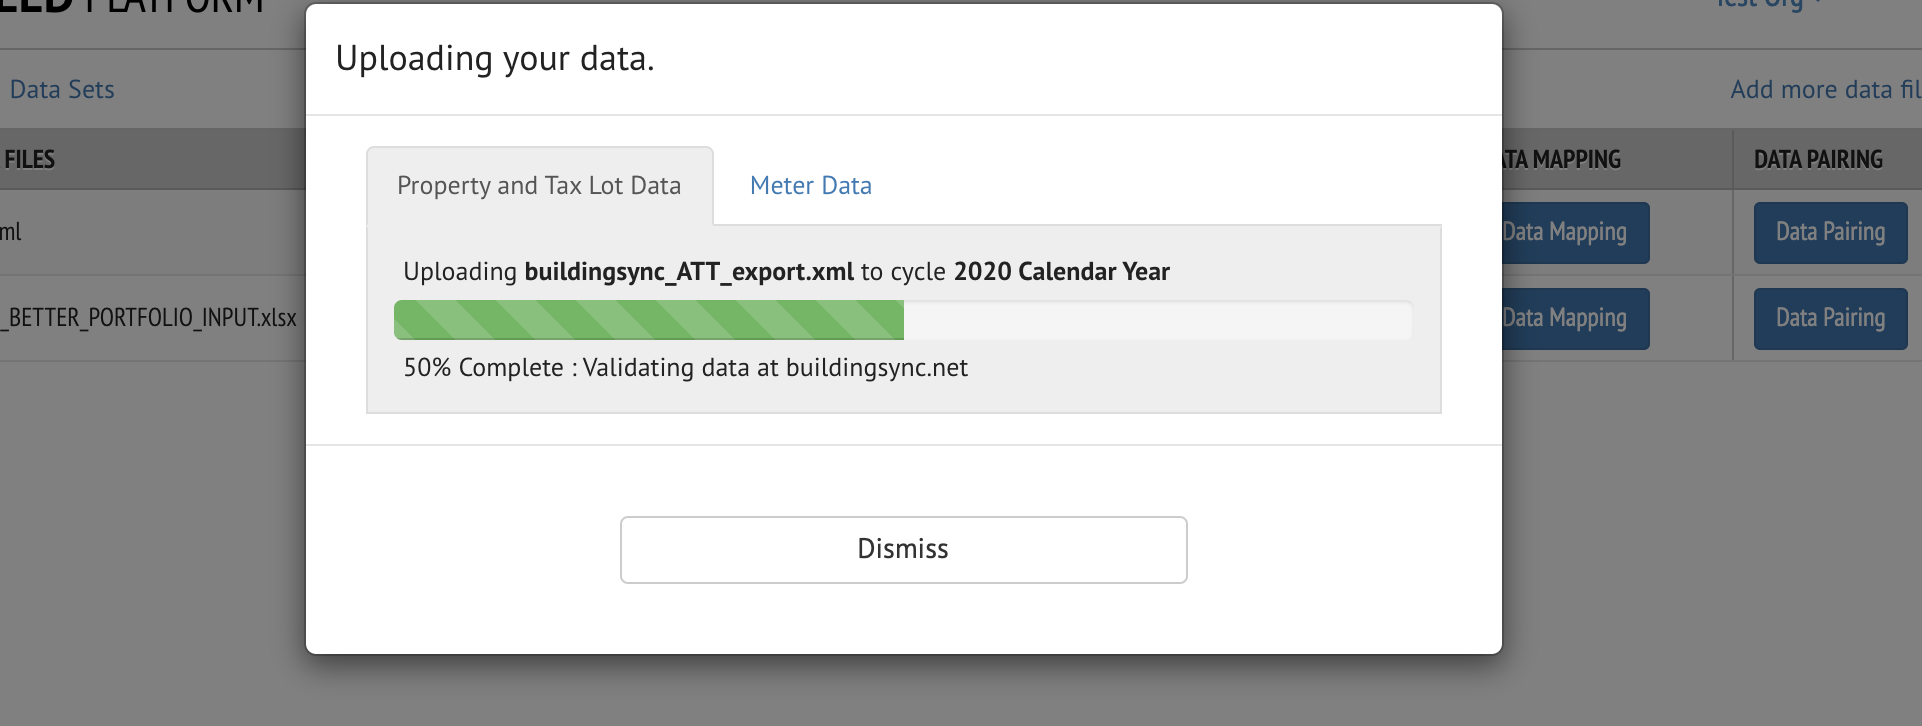Select the Property and Tax Lot Data tab
1922x726 pixels.
538,185
